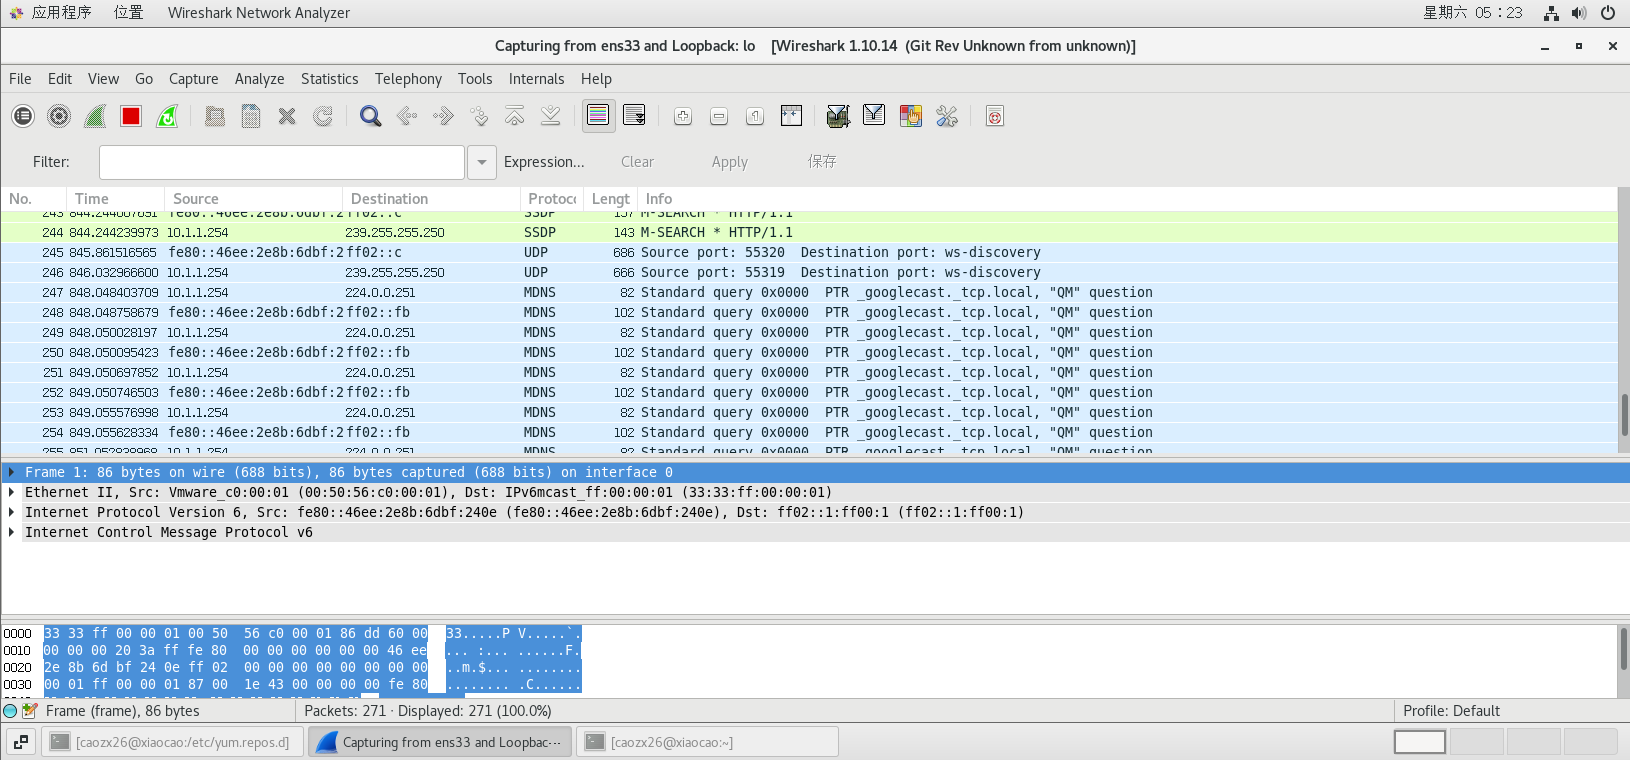Viewport: 1630px width, 760px height.
Task: Jump to first packet icon
Action: [515, 116]
